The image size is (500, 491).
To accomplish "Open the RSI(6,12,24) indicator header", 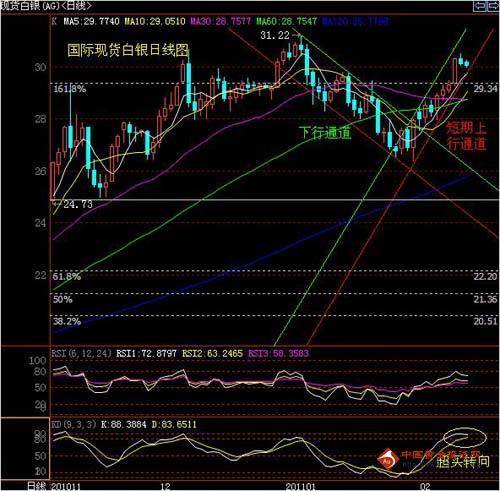I will click(81, 353).
